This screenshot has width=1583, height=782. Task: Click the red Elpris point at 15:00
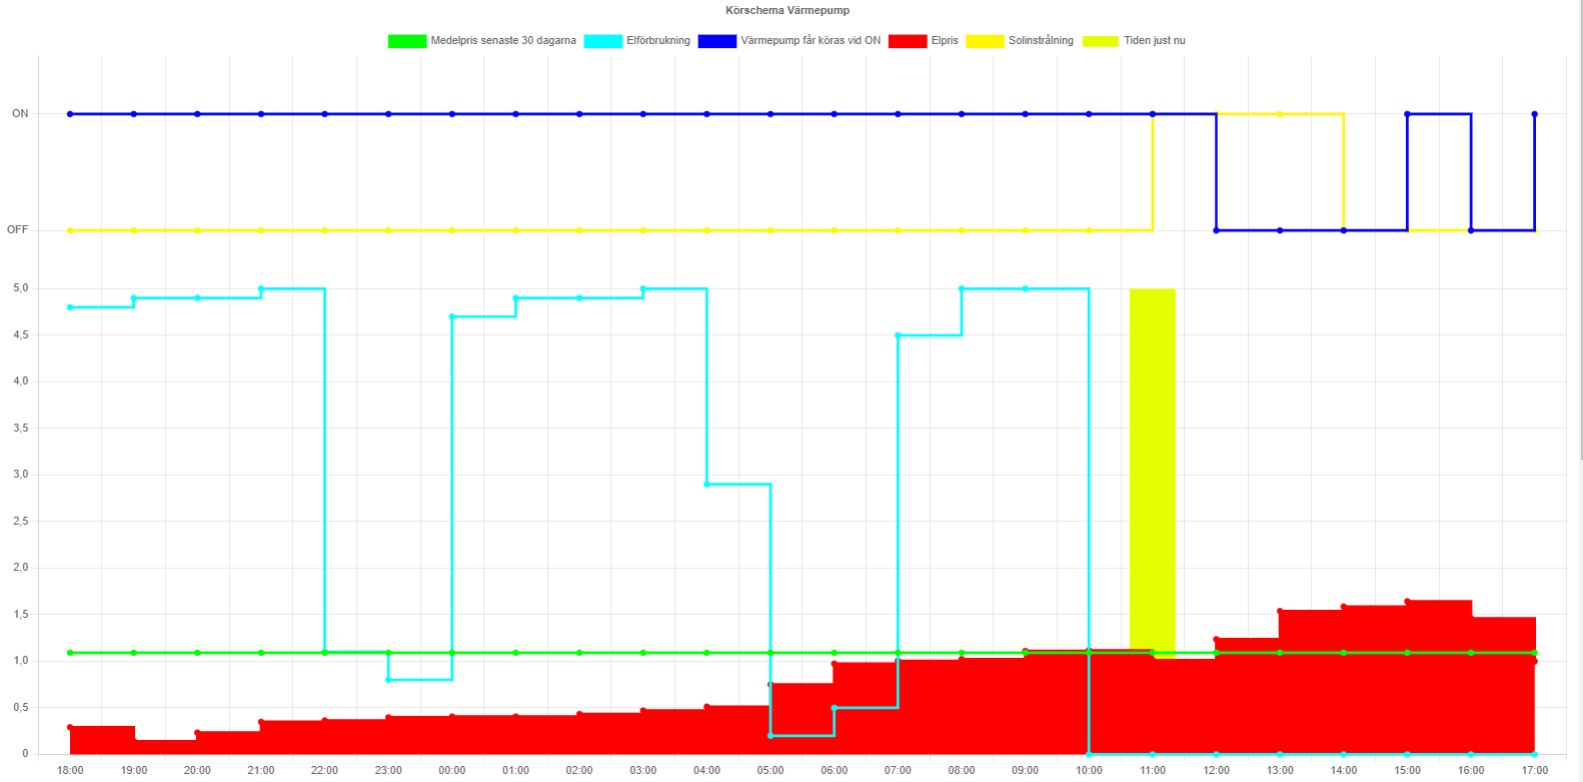[x=1407, y=601]
